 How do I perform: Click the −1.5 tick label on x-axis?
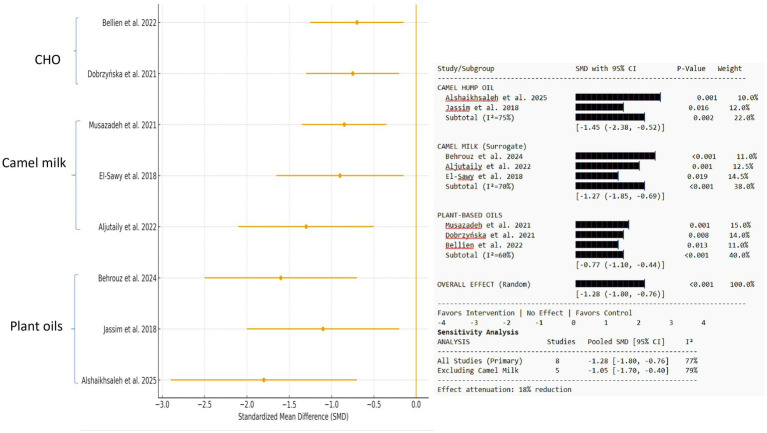[x=289, y=405]
